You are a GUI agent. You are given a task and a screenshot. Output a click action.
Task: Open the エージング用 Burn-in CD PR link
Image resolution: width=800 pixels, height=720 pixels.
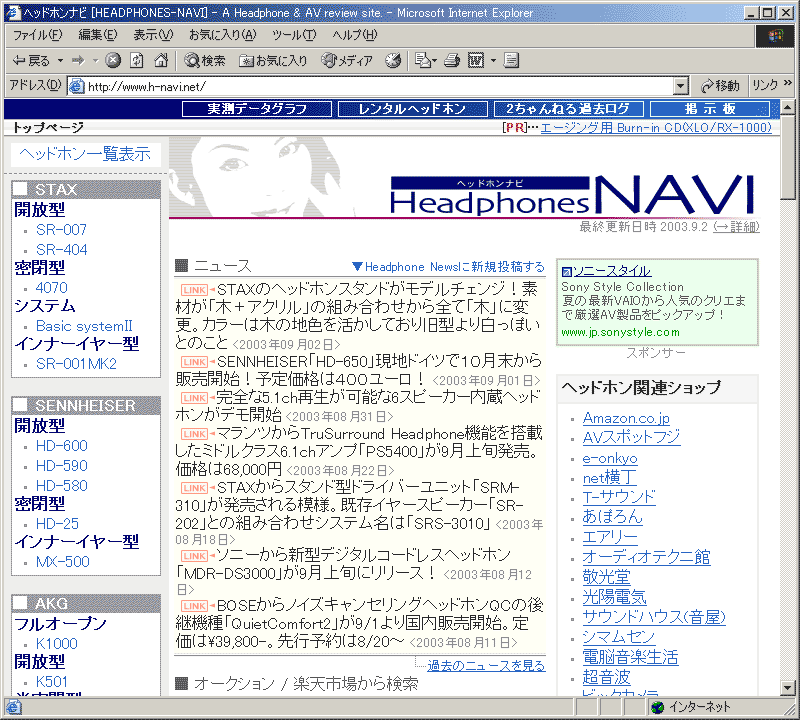[656, 127]
